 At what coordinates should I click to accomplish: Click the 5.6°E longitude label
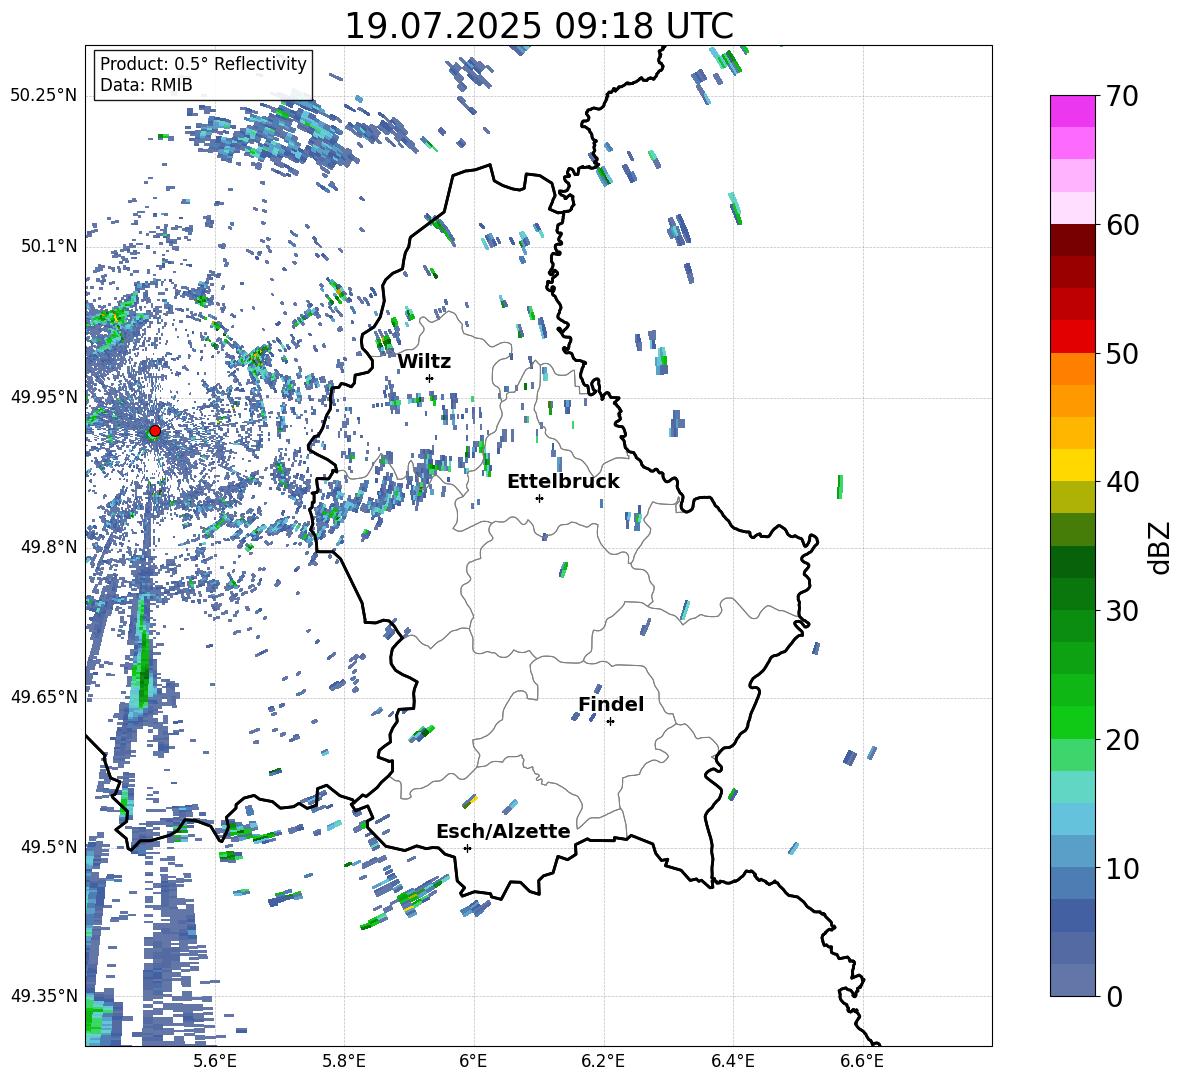coord(214,1061)
